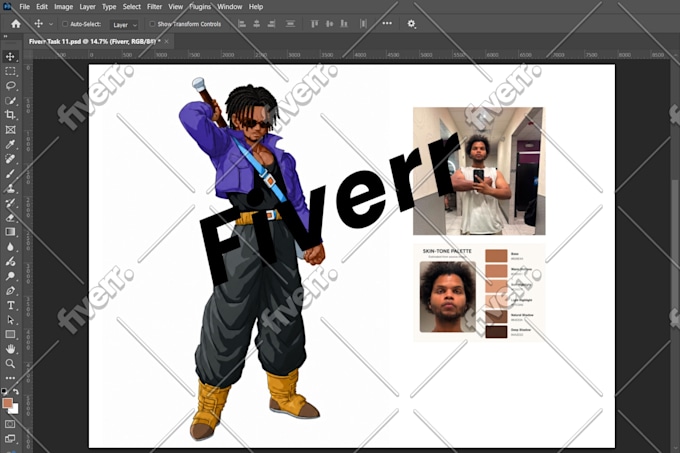This screenshot has width=680, height=453.
Task: Select the Rectangular Marquee tool
Action: (10, 71)
